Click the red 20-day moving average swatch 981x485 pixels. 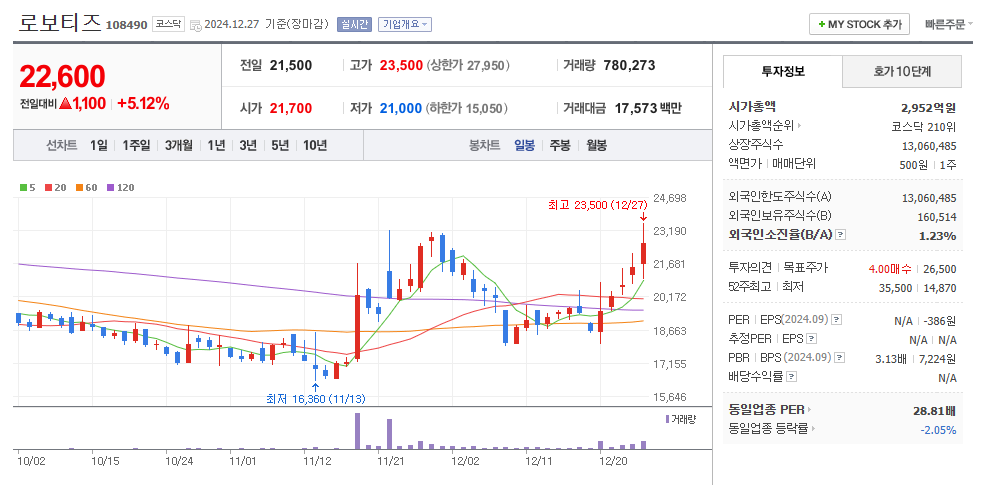click(48, 187)
